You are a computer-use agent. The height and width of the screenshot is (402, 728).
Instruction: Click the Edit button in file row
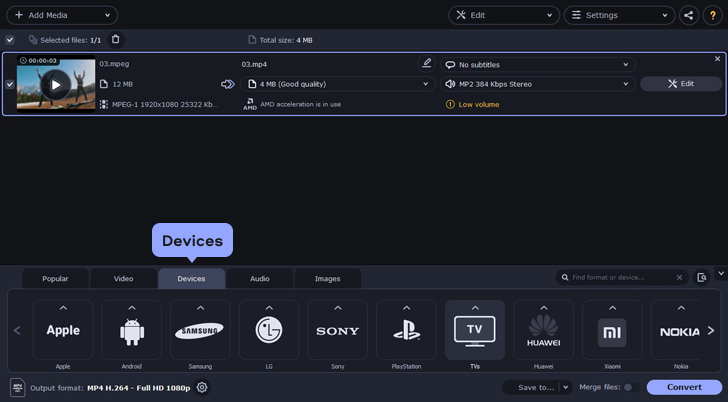click(x=681, y=84)
